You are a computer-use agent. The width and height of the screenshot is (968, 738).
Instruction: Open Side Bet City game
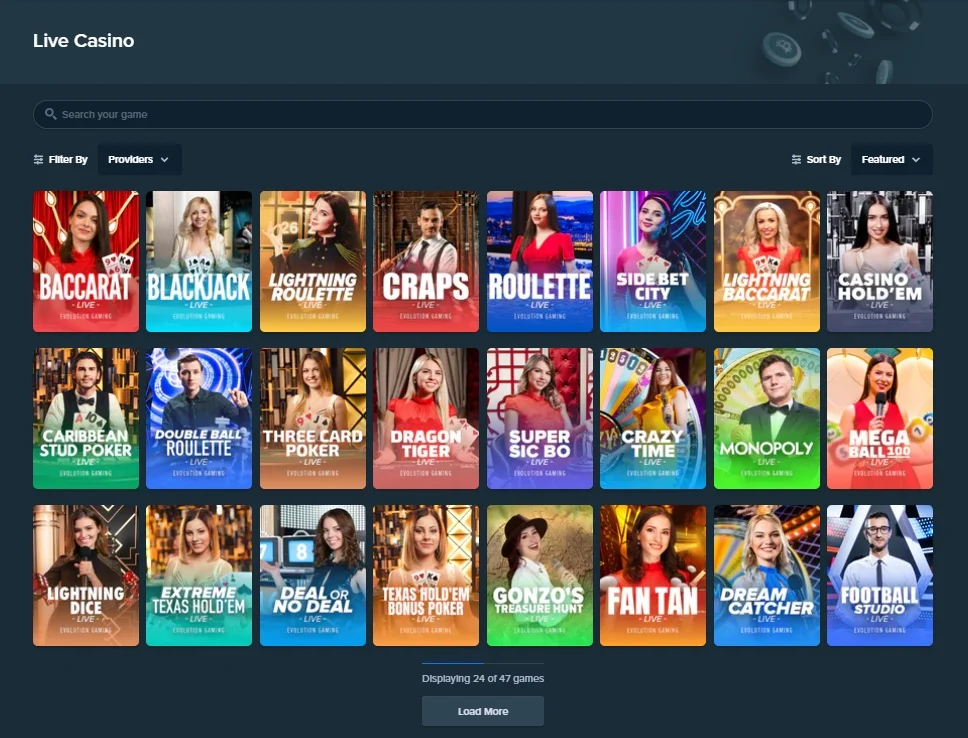653,261
